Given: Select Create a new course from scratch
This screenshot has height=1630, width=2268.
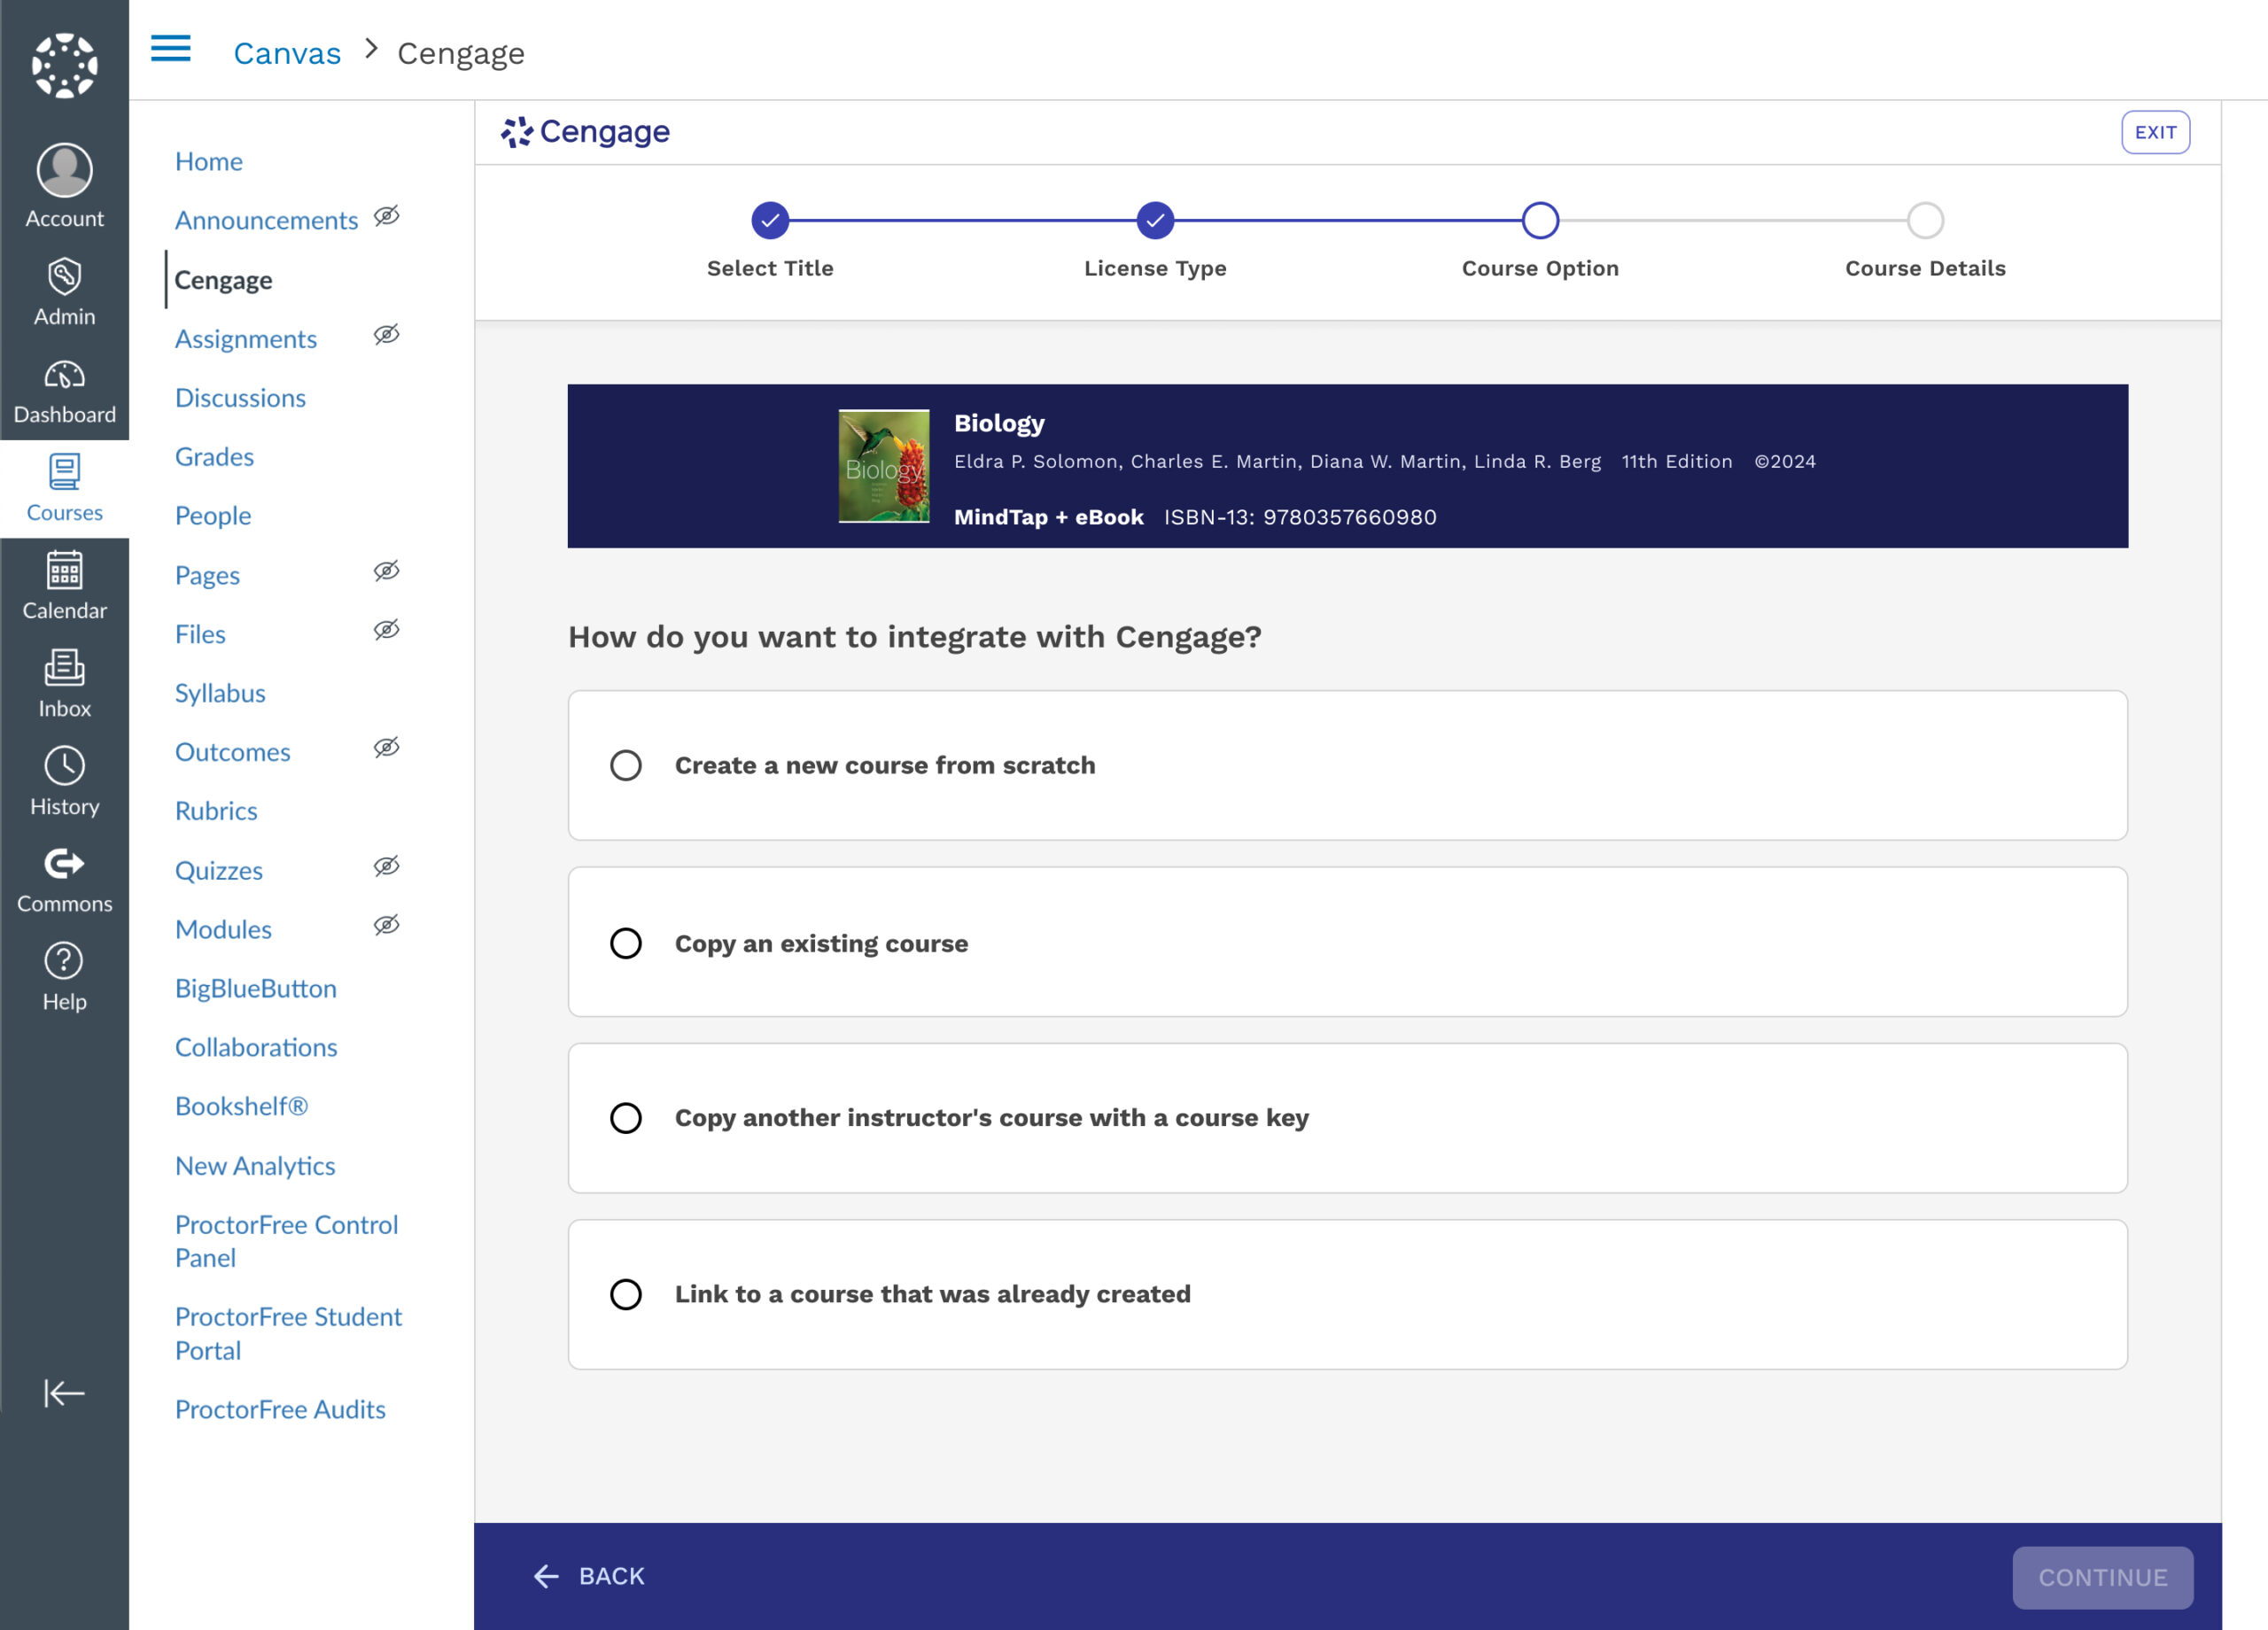Looking at the screenshot, I should [x=1347, y=765].
